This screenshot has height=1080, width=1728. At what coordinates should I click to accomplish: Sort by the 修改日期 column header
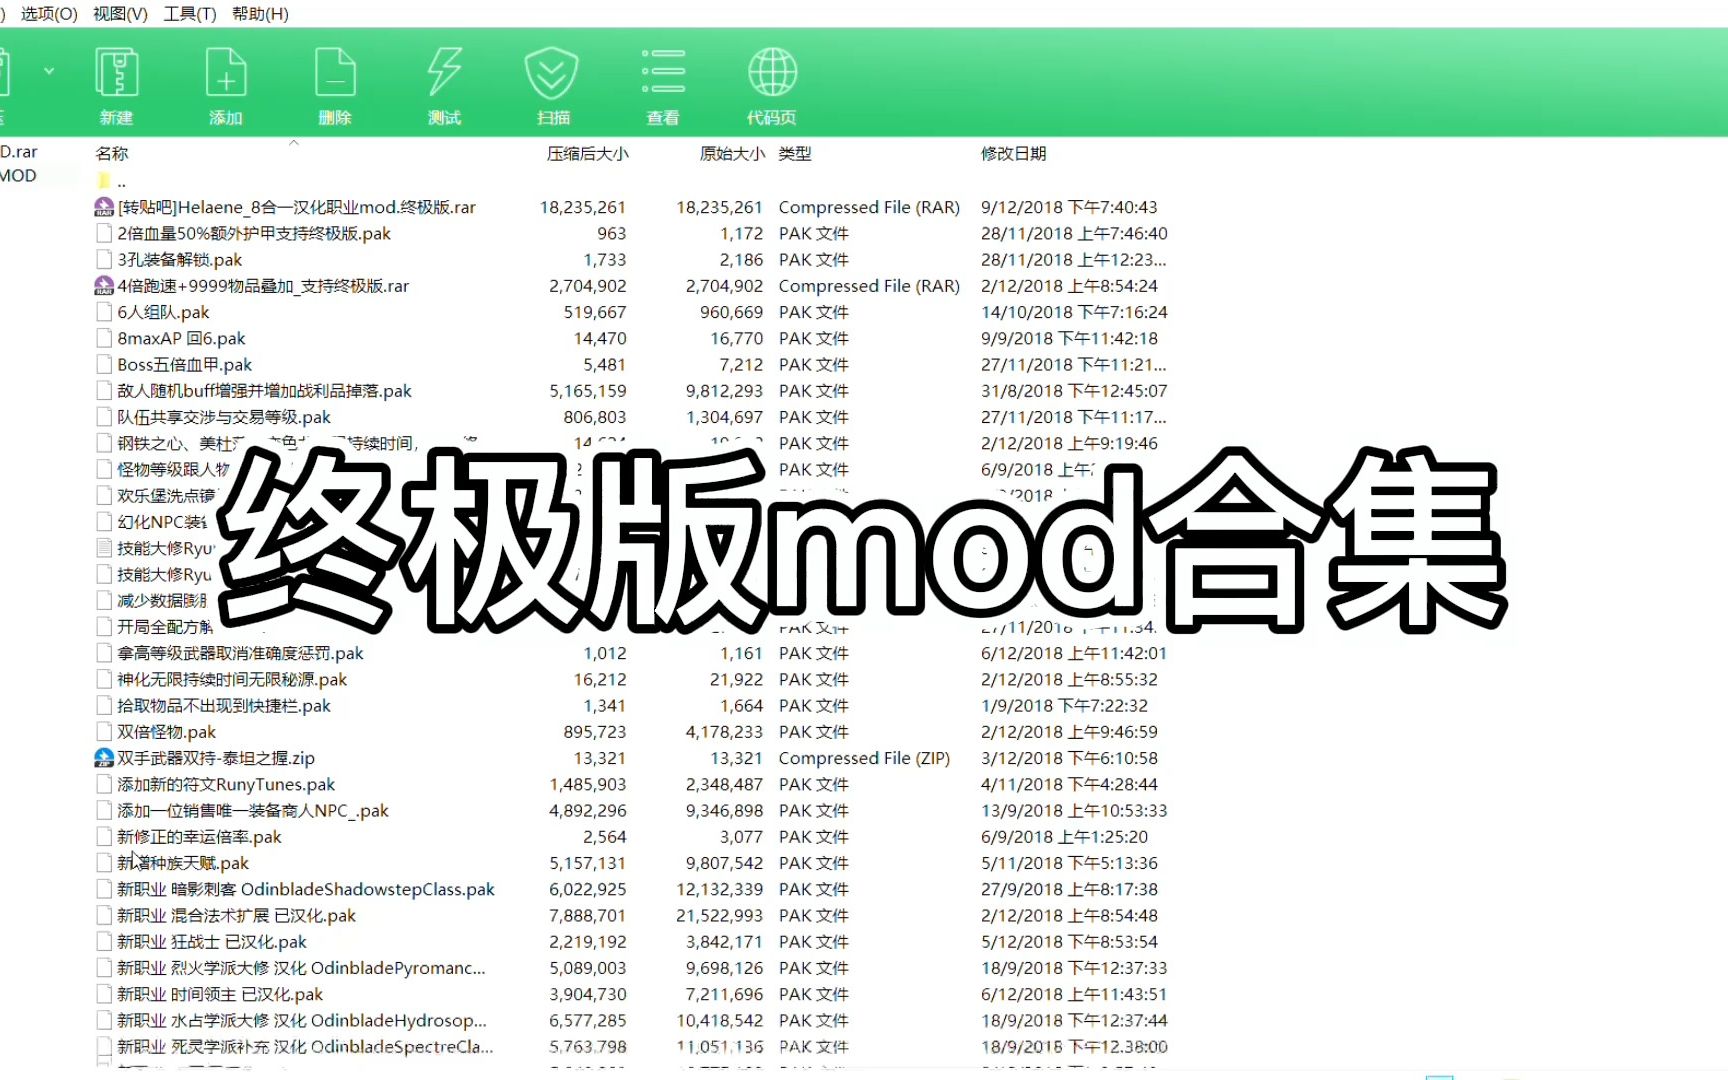(1013, 153)
